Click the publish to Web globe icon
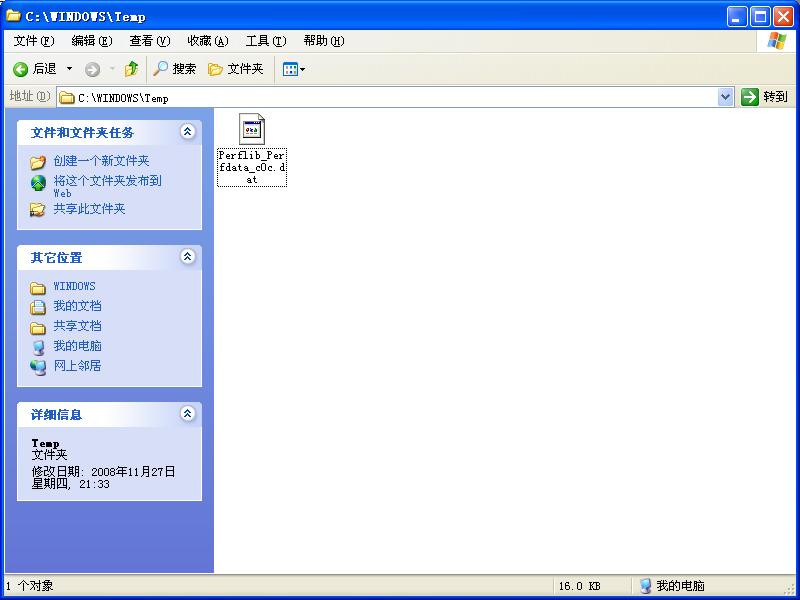This screenshot has width=800, height=600. coord(38,183)
